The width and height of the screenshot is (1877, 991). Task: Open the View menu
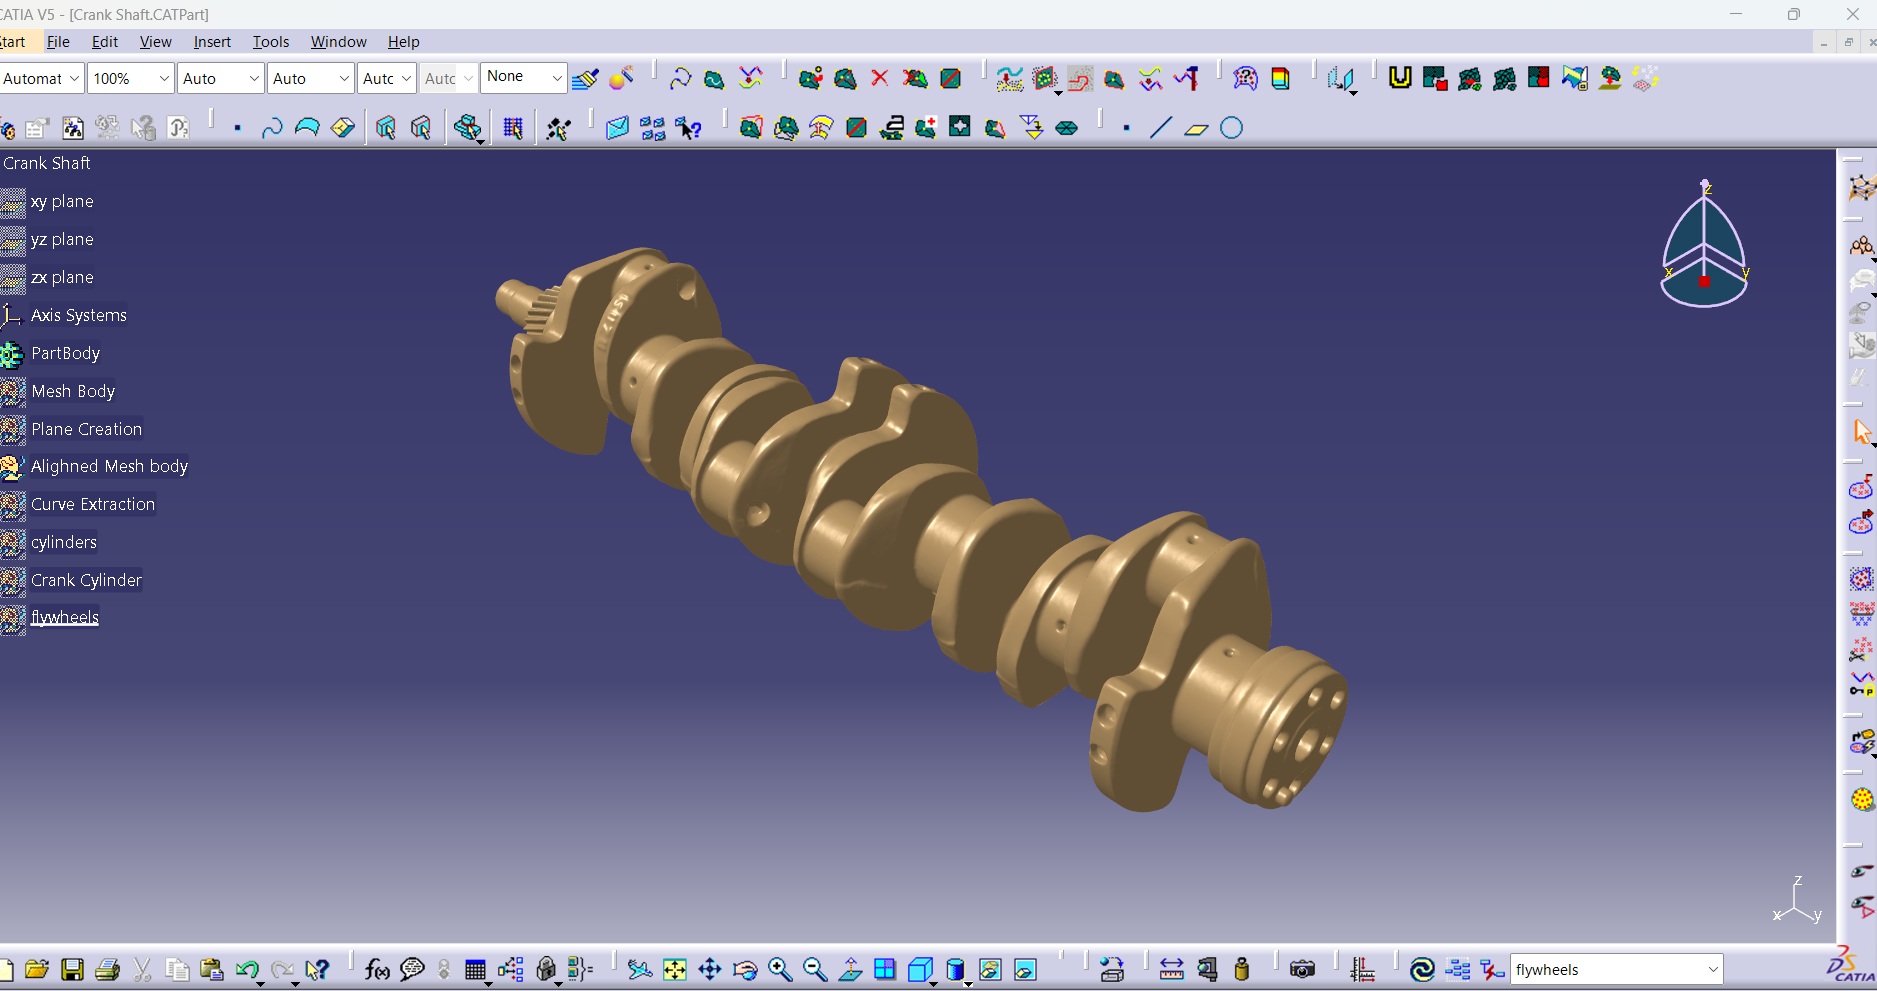[x=155, y=42]
